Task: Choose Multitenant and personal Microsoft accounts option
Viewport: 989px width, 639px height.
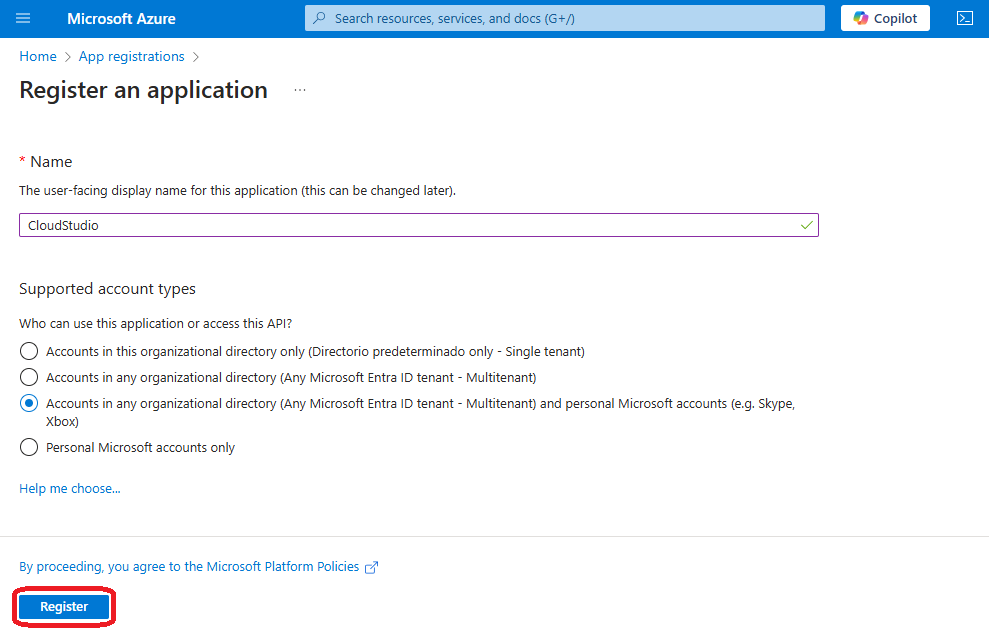Action: click(29, 403)
